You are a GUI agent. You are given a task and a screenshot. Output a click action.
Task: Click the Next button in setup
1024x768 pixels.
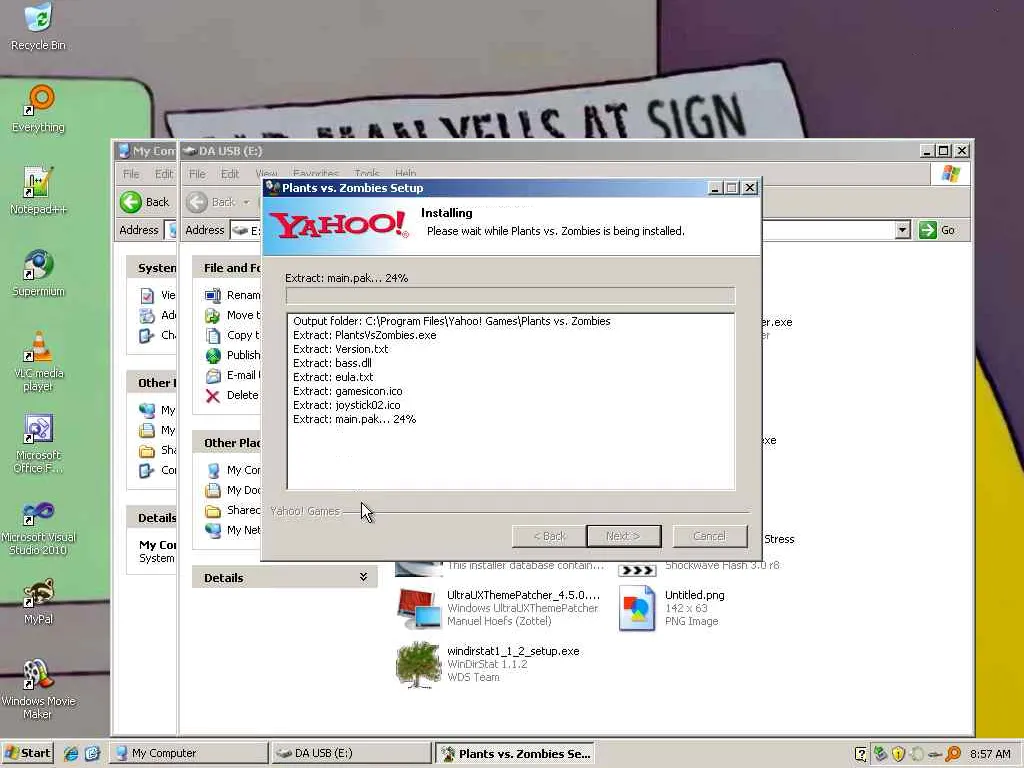(x=624, y=536)
